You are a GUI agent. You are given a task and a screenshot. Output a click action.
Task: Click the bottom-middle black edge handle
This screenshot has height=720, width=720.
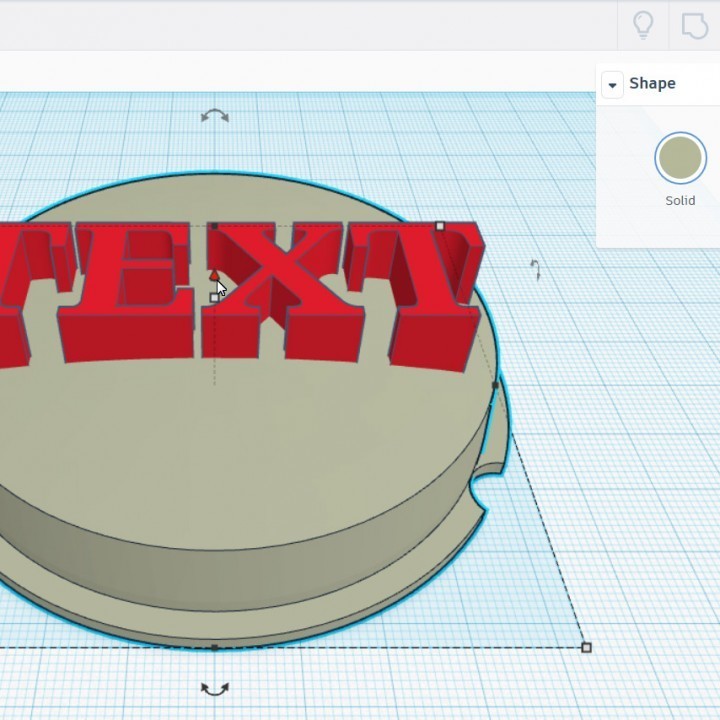click(x=215, y=648)
